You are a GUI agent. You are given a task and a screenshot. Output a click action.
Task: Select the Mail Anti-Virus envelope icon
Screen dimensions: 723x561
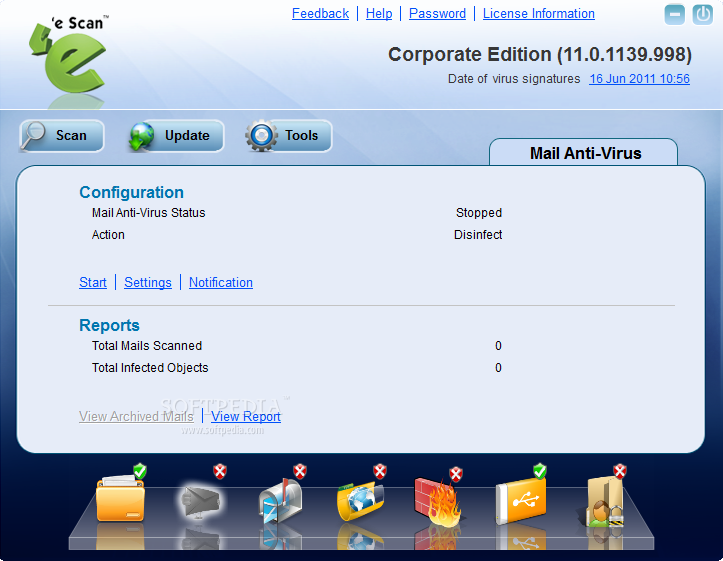(200, 502)
